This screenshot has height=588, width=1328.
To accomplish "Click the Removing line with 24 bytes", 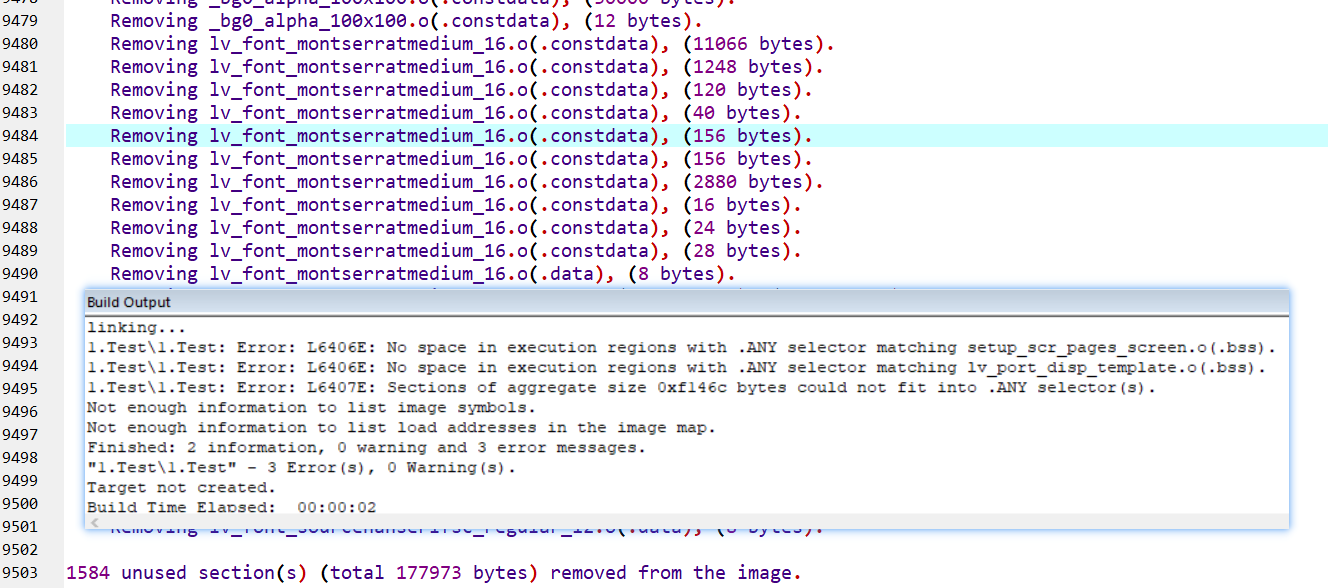I will (x=456, y=227).
